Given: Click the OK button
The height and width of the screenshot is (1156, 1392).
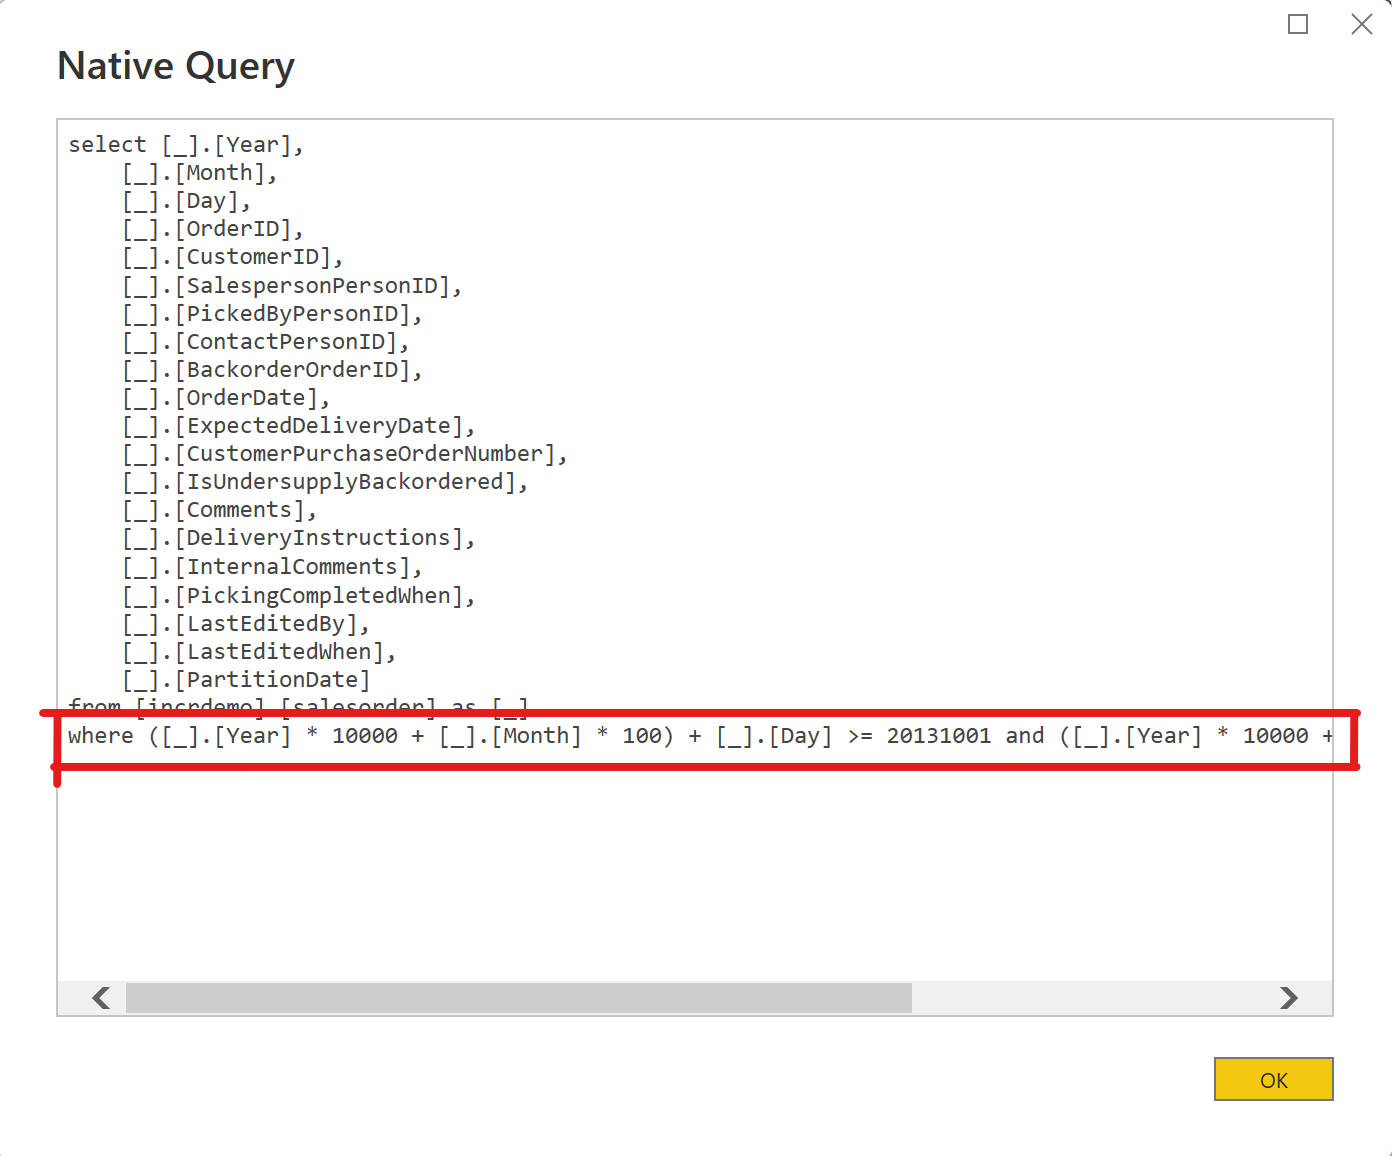Looking at the screenshot, I should [1273, 1080].
